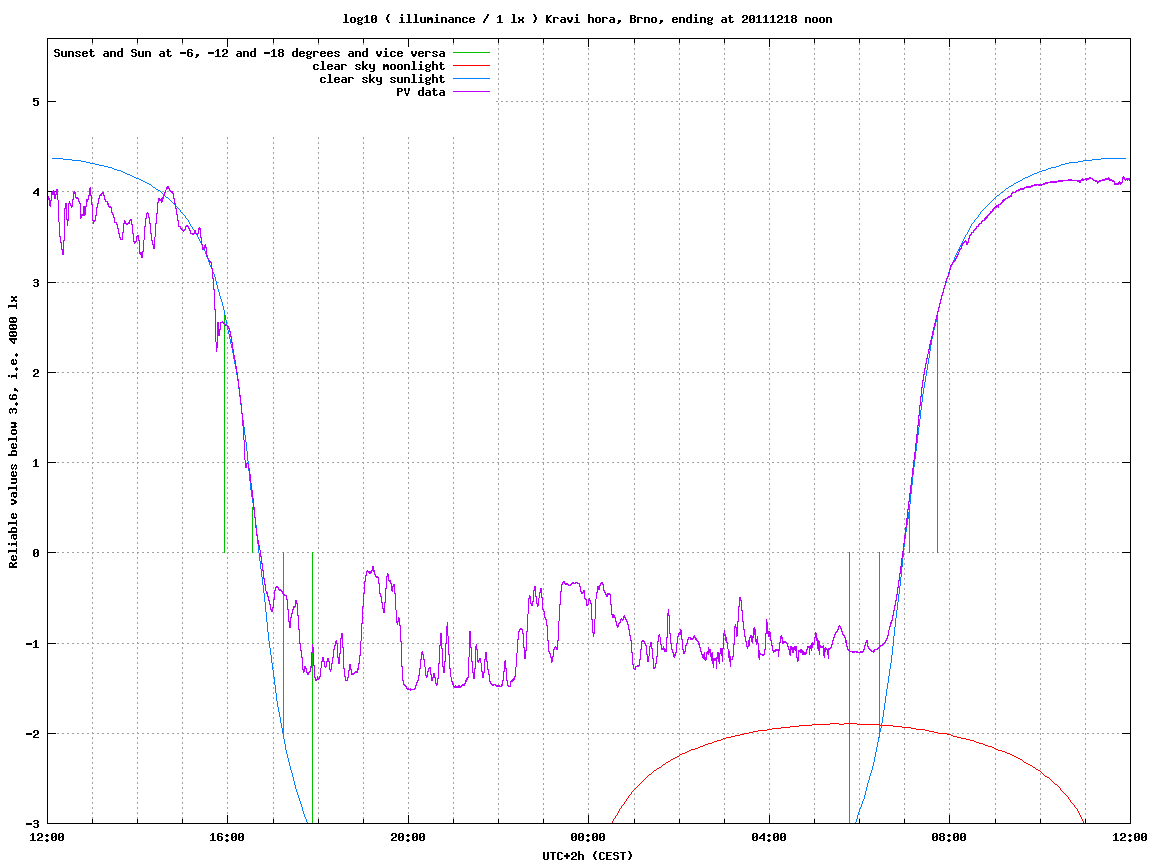Select the 'PV data' legend label

(x=421, y=92)
